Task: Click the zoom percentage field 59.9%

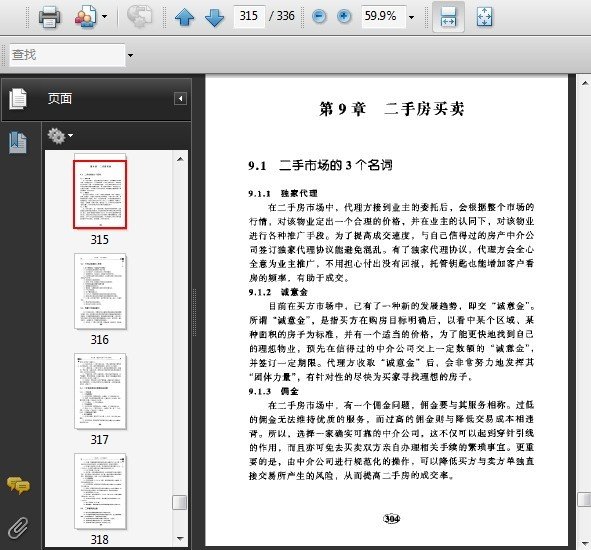Action: [383, 16]
